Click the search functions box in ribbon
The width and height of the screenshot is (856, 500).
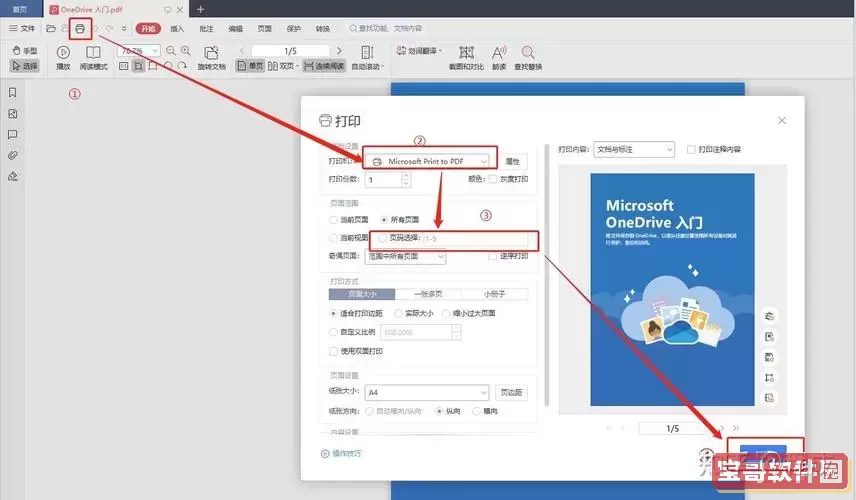385,28
